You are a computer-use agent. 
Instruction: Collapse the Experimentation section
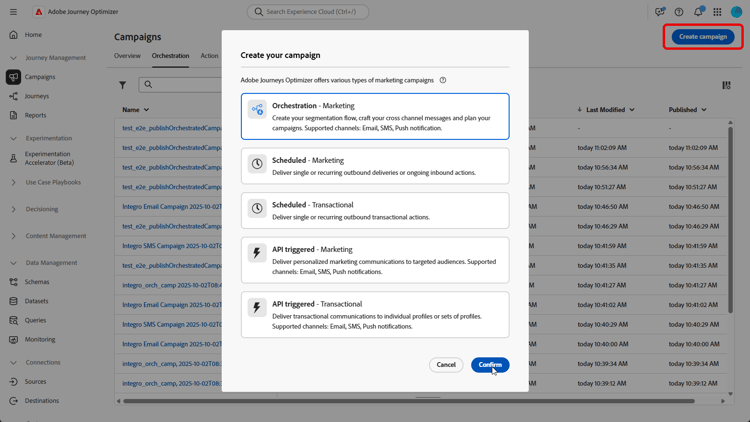(13, 138)
